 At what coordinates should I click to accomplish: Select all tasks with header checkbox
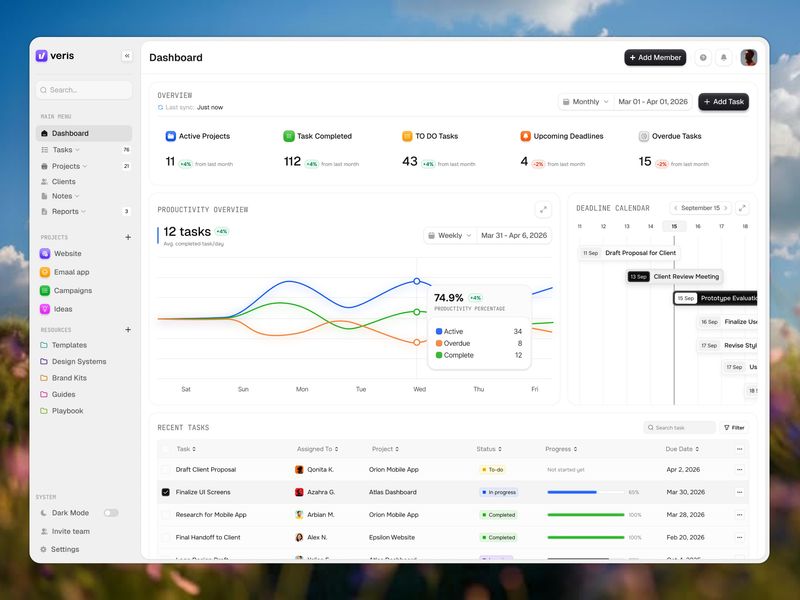(165, 449)
